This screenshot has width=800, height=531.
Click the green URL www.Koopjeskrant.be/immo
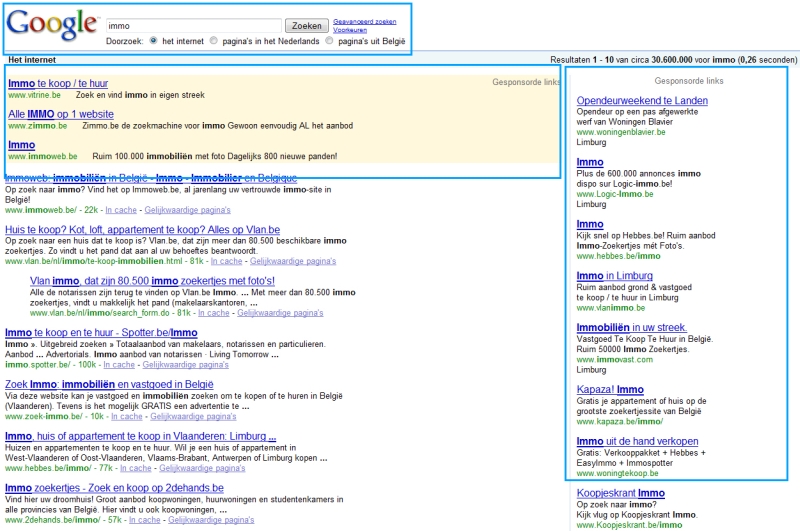[629, 525]
